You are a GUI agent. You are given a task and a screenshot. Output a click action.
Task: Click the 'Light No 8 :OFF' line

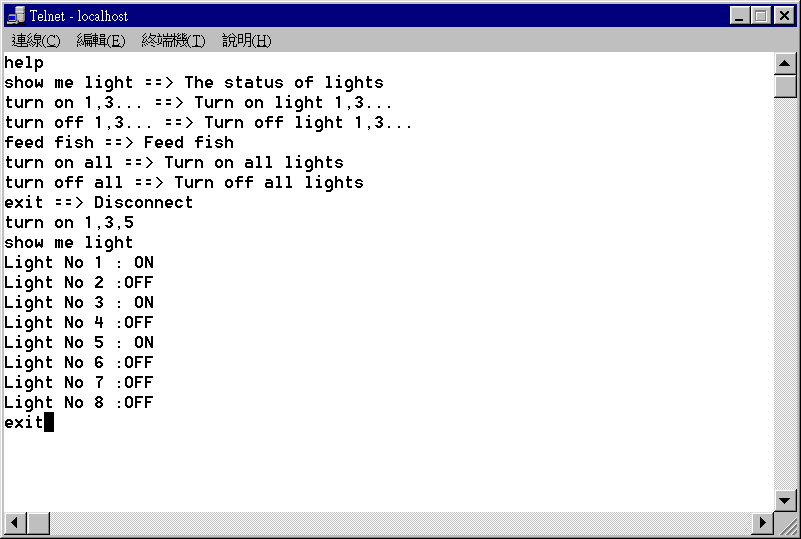point(79,403)
